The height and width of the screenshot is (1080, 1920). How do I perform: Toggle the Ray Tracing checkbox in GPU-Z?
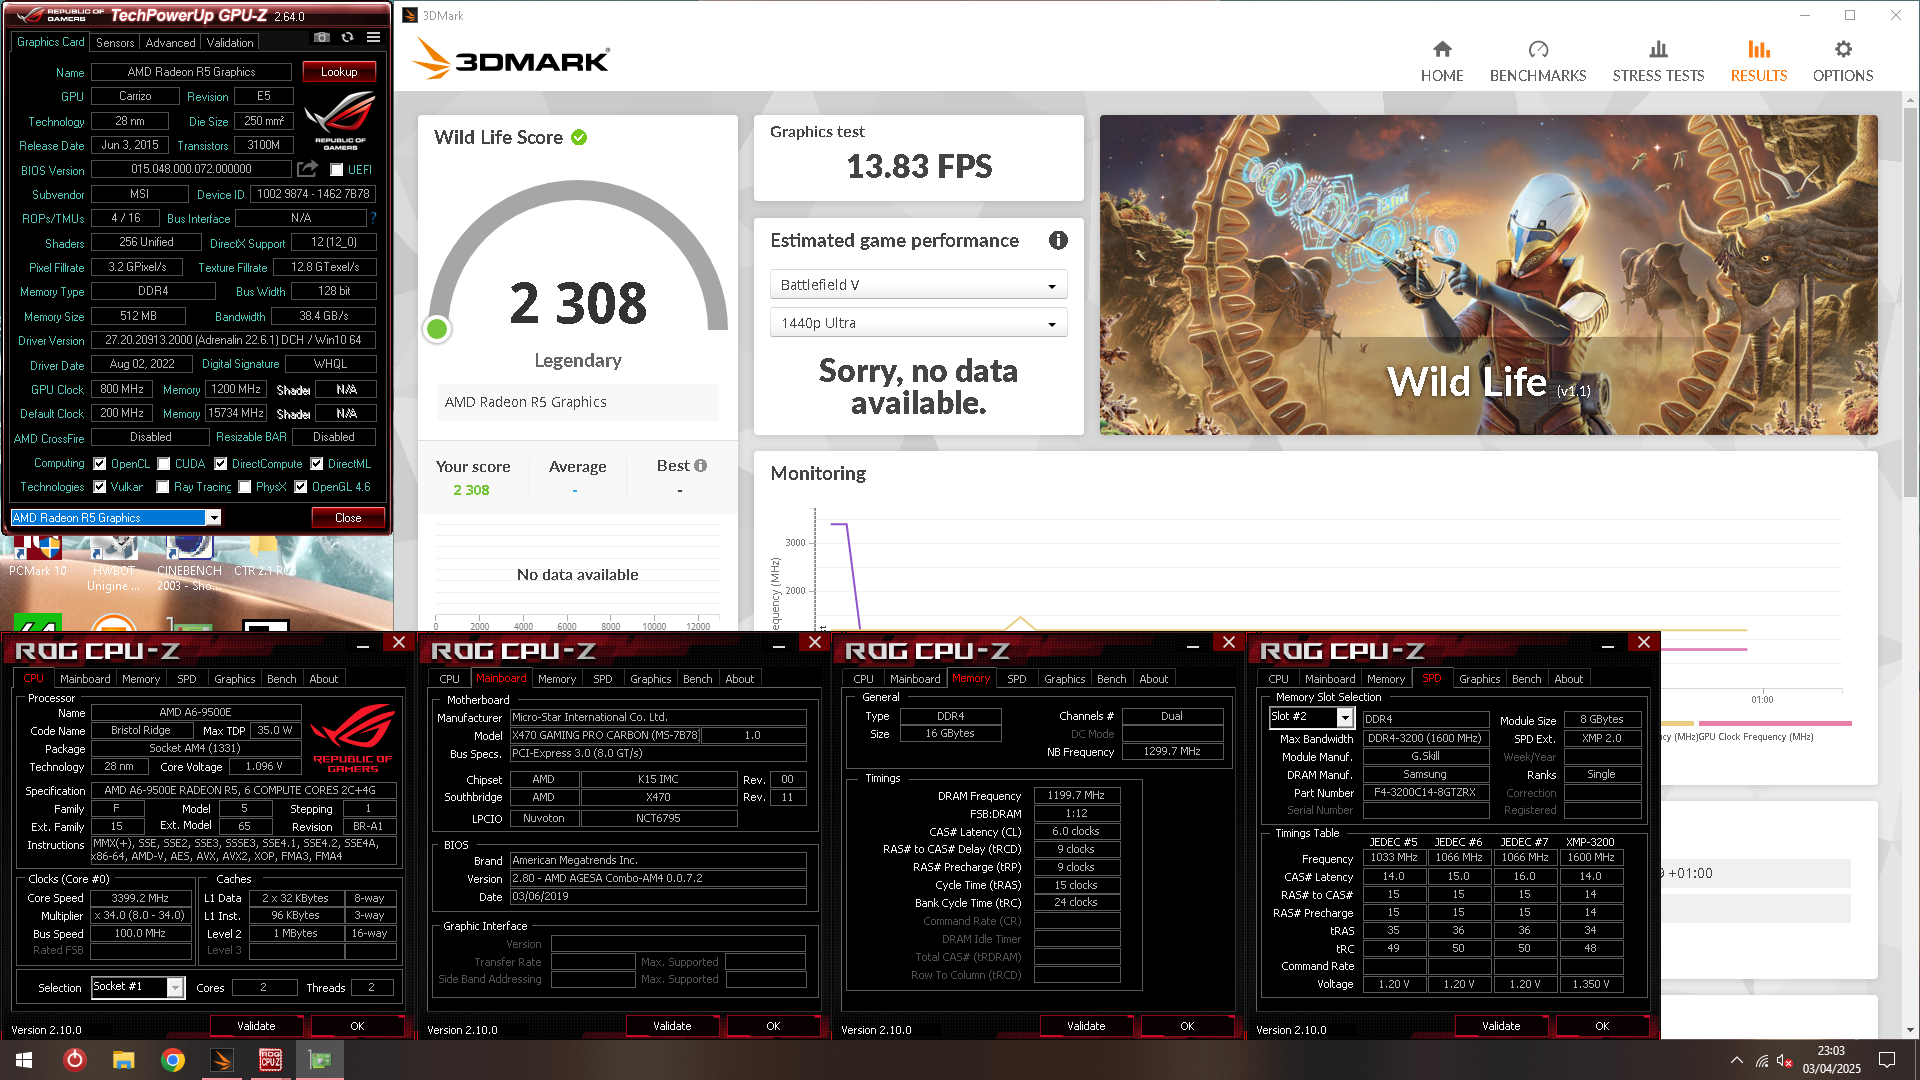point(163,487)
